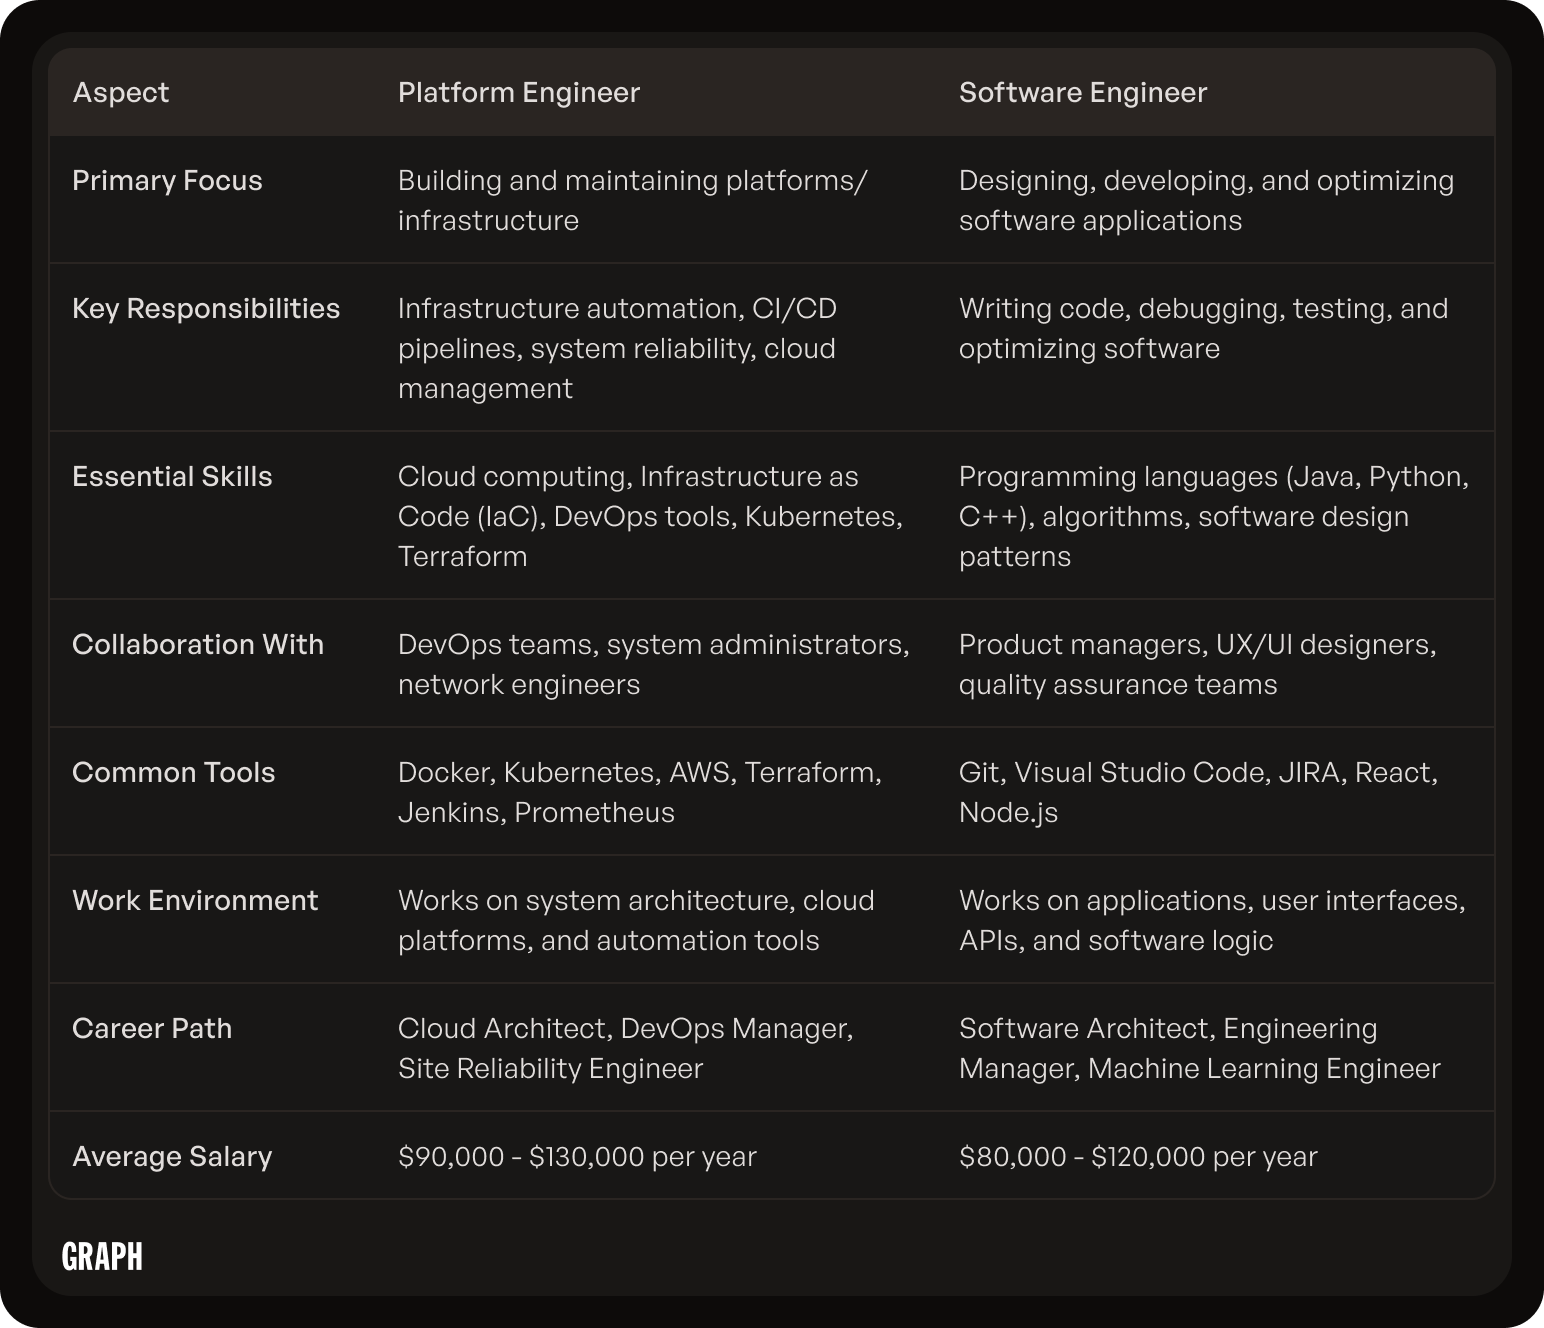Click the "Common Tools" row label
Viewport: 1544px width, 1328px height.
click(174, 773)
